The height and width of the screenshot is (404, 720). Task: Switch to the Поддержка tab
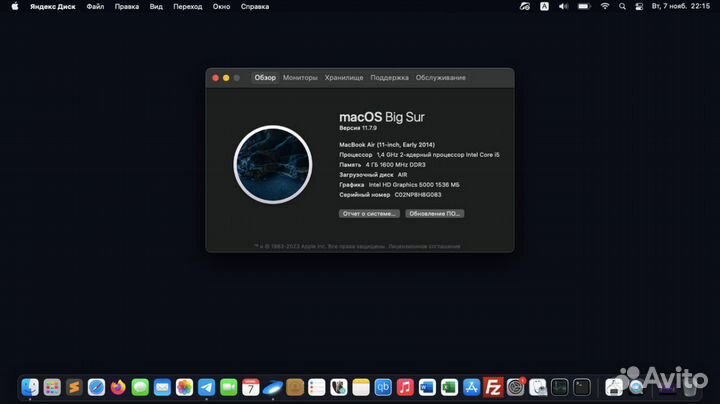pos(389,78)
